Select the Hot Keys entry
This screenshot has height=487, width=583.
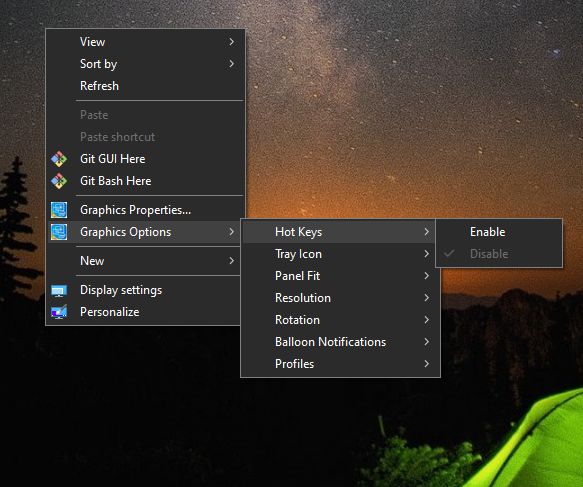tap(340, 232)
